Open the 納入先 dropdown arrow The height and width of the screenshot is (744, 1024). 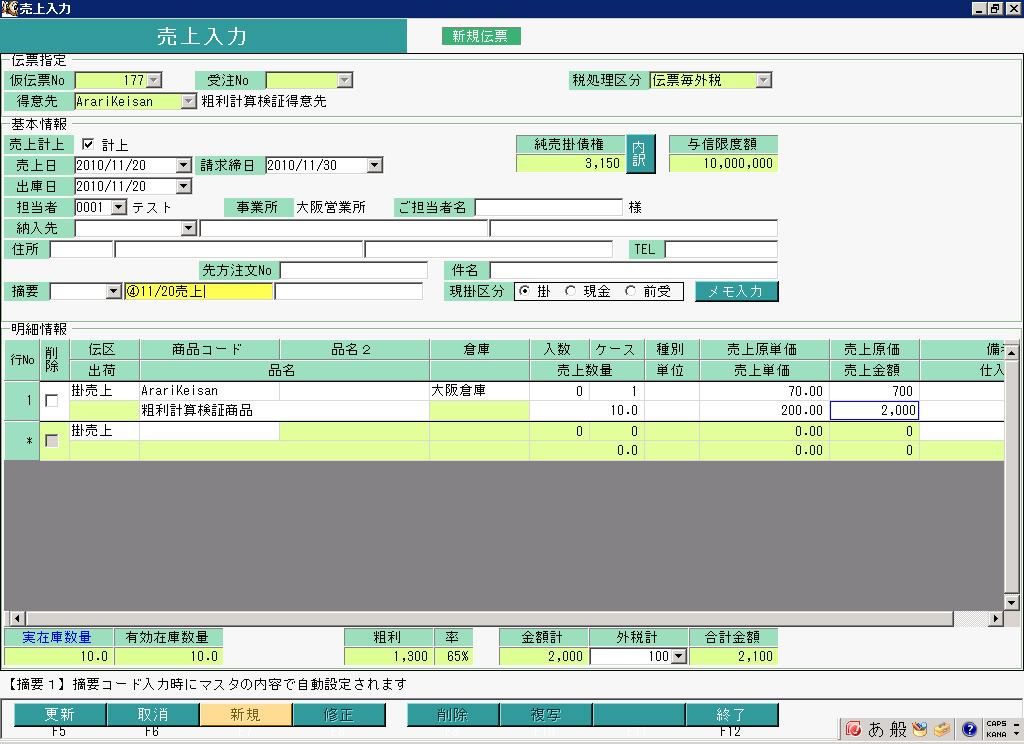click(x=188, y=228)
